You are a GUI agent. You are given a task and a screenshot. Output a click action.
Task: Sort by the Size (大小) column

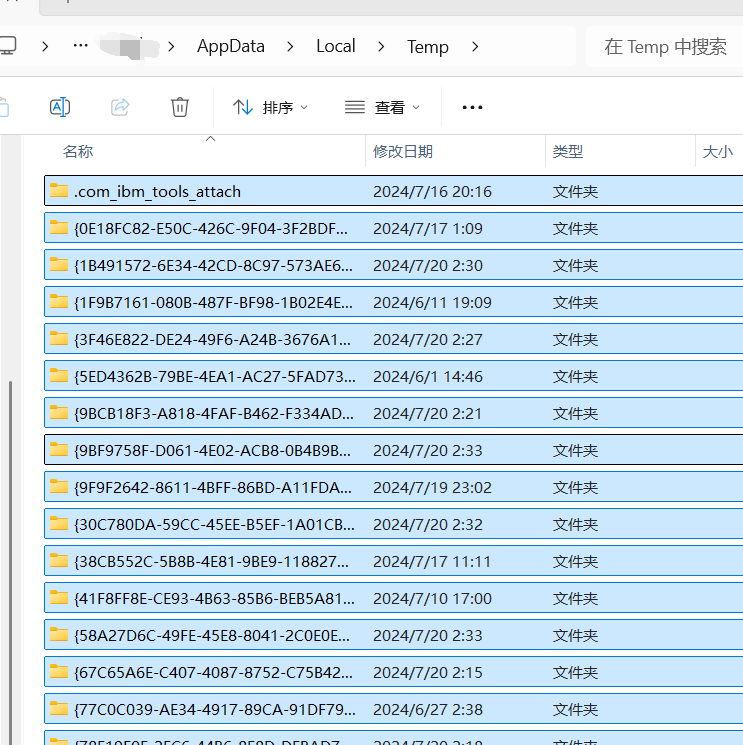tap(717, 152)
